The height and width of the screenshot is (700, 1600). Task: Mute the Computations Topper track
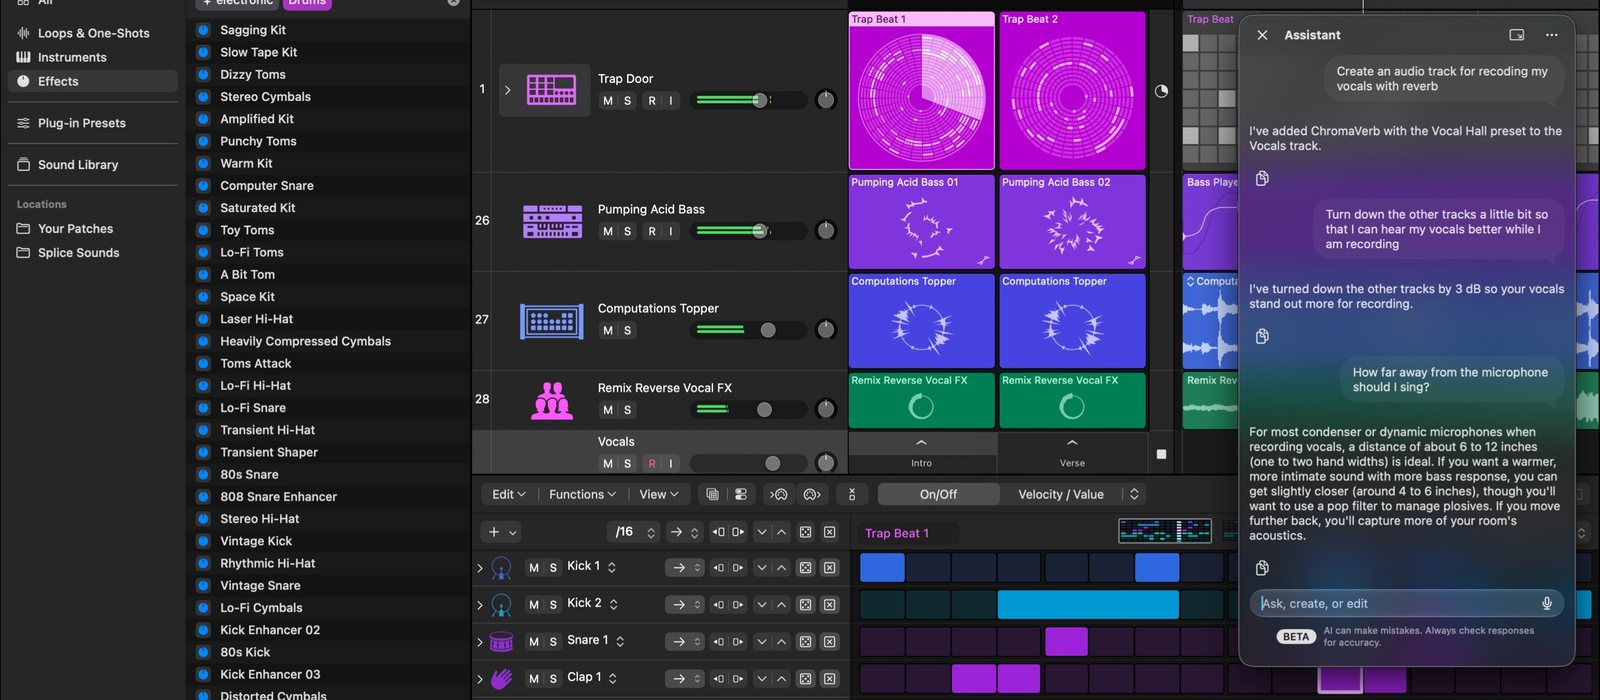(608, 330)
